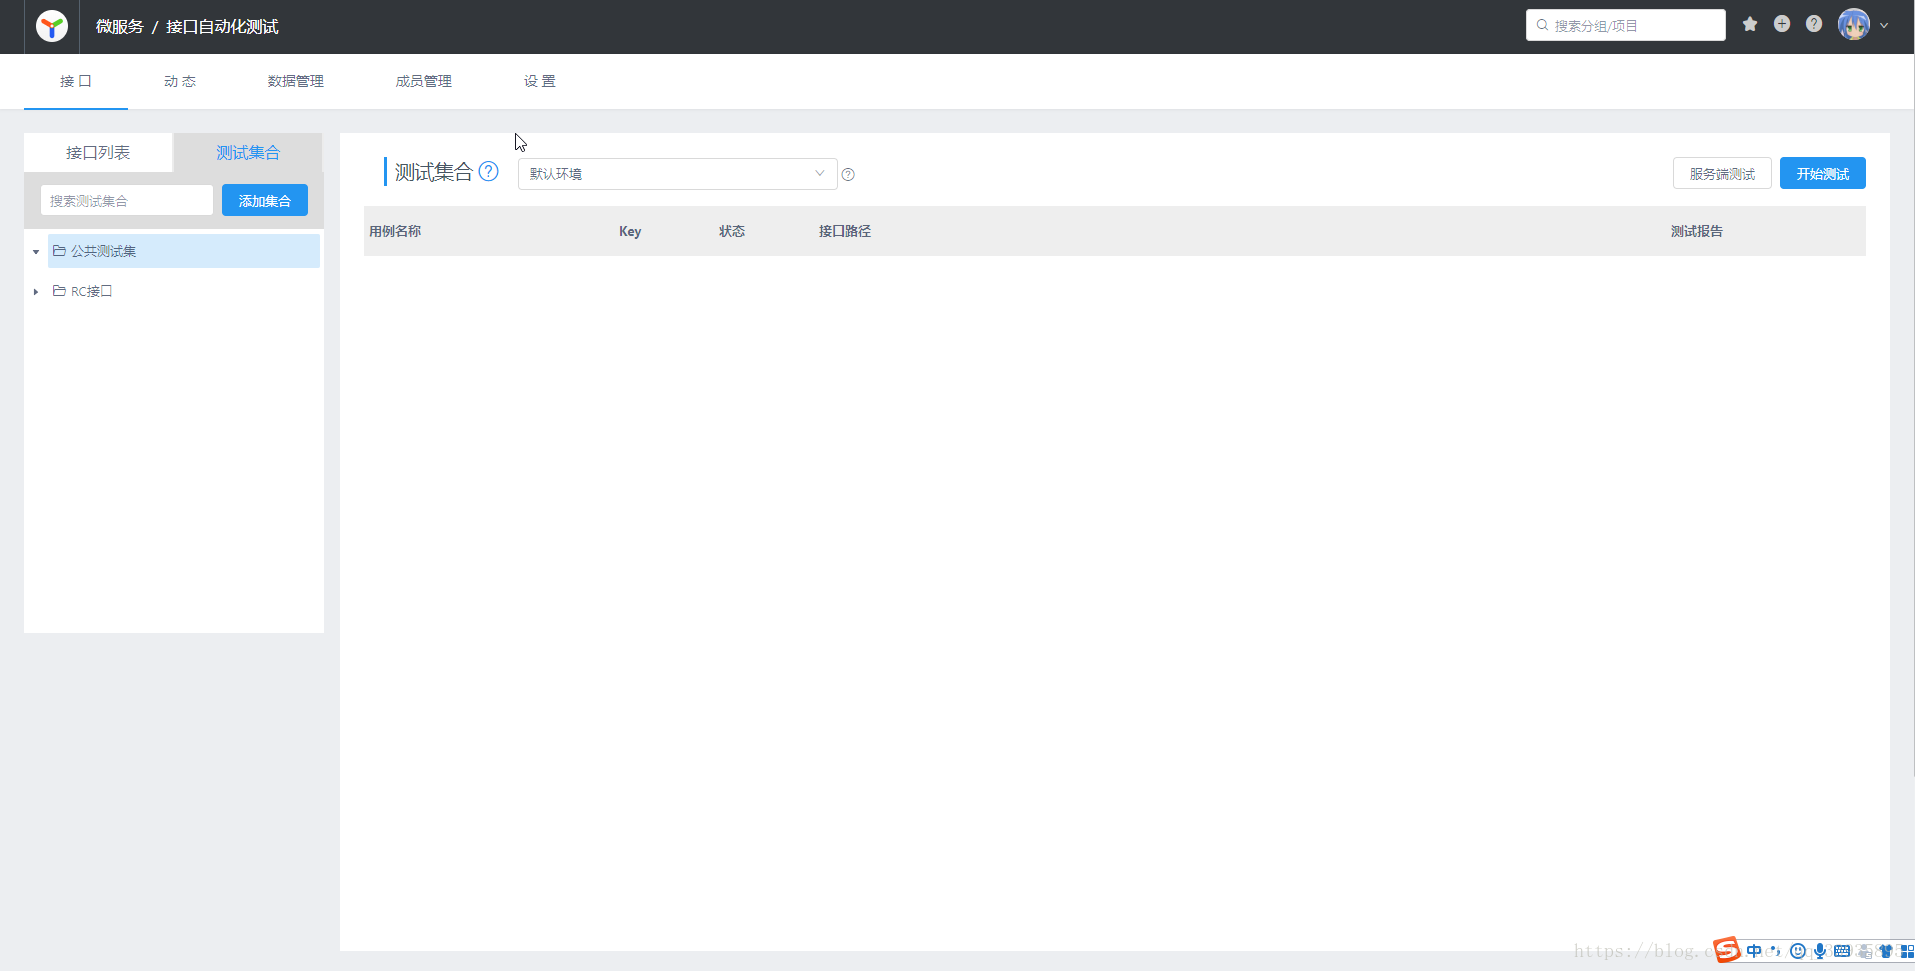
Task: Open the 接口自动化测试 breadcrumb
Action: (222, 27)
